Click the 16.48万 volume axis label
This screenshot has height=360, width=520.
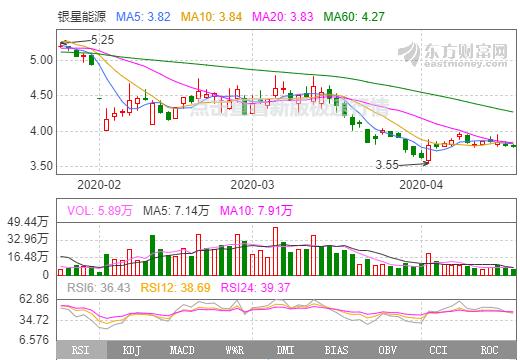pyautogui.click(x=28, y=257)
